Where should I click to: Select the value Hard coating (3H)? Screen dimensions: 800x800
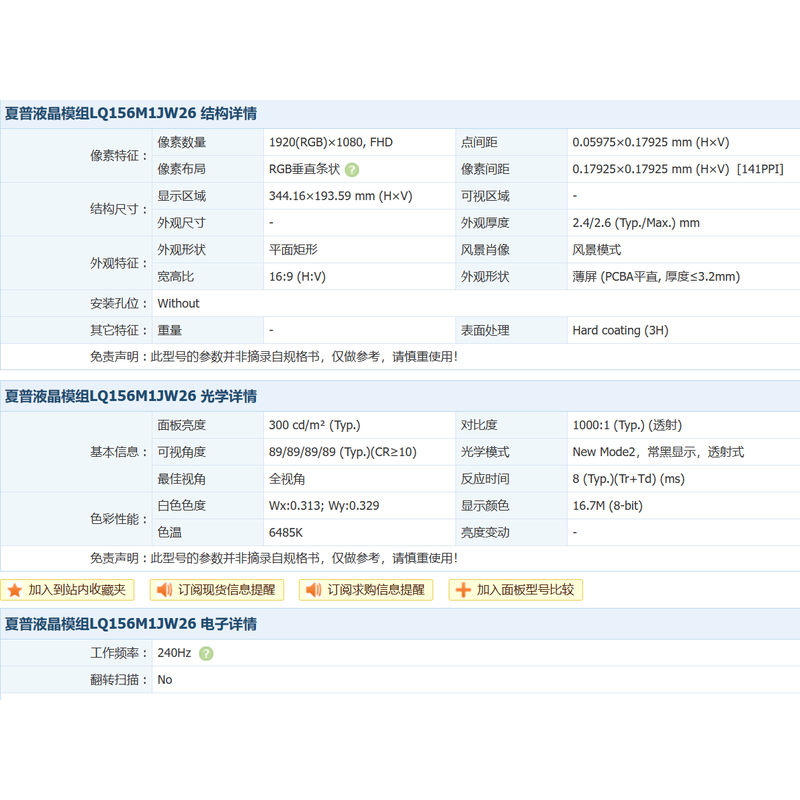click(620, 331)
